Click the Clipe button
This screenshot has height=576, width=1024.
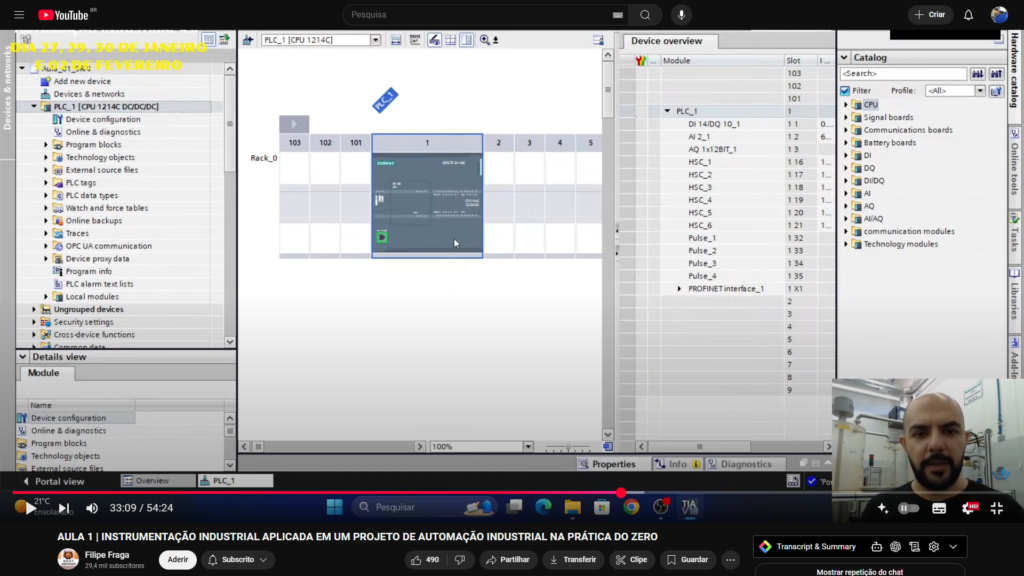point(632,560)
